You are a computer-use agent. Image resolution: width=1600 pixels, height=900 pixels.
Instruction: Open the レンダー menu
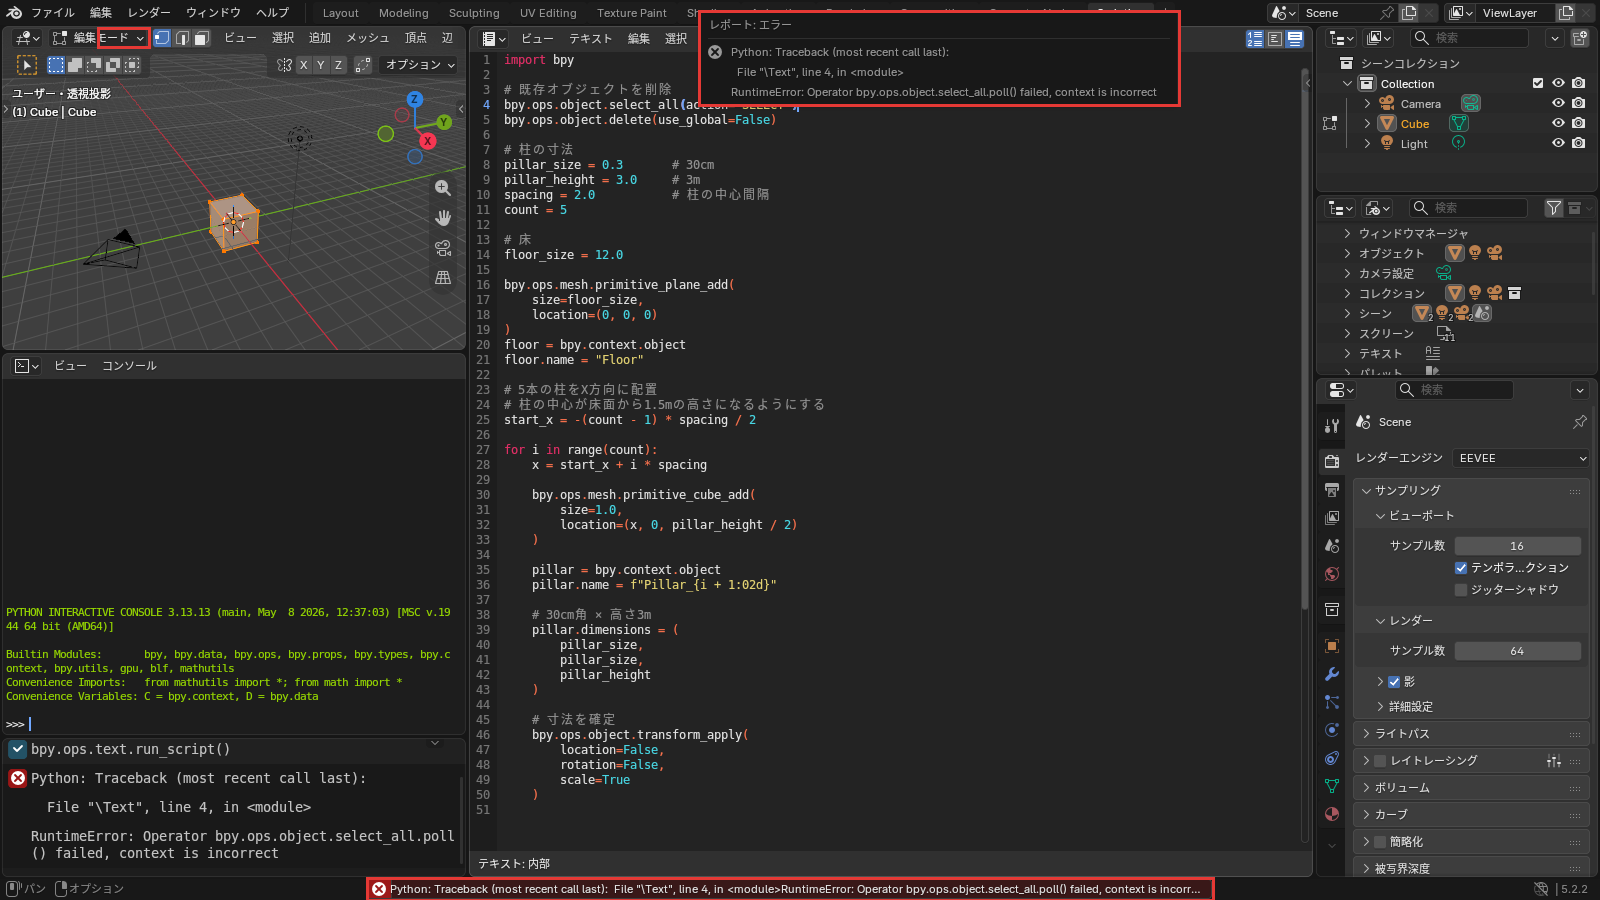[149, 12]
